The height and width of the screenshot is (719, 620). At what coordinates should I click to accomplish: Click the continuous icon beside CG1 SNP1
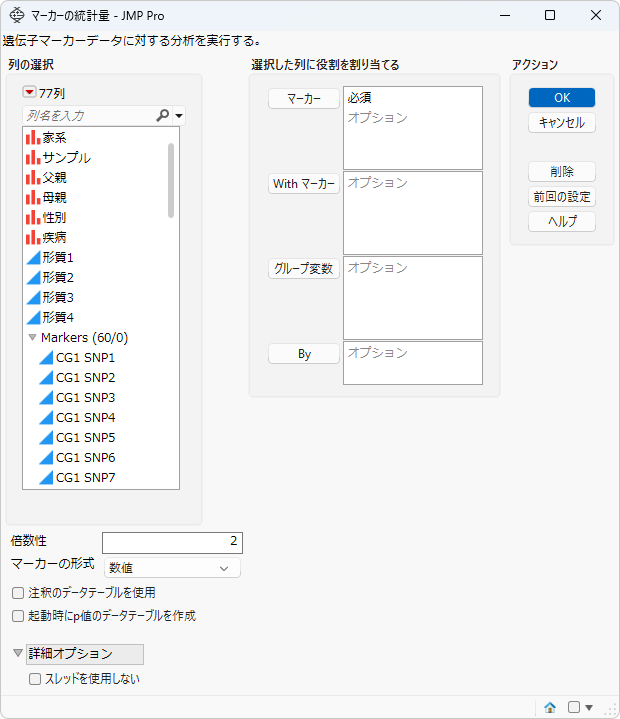[x=46, y=358]
